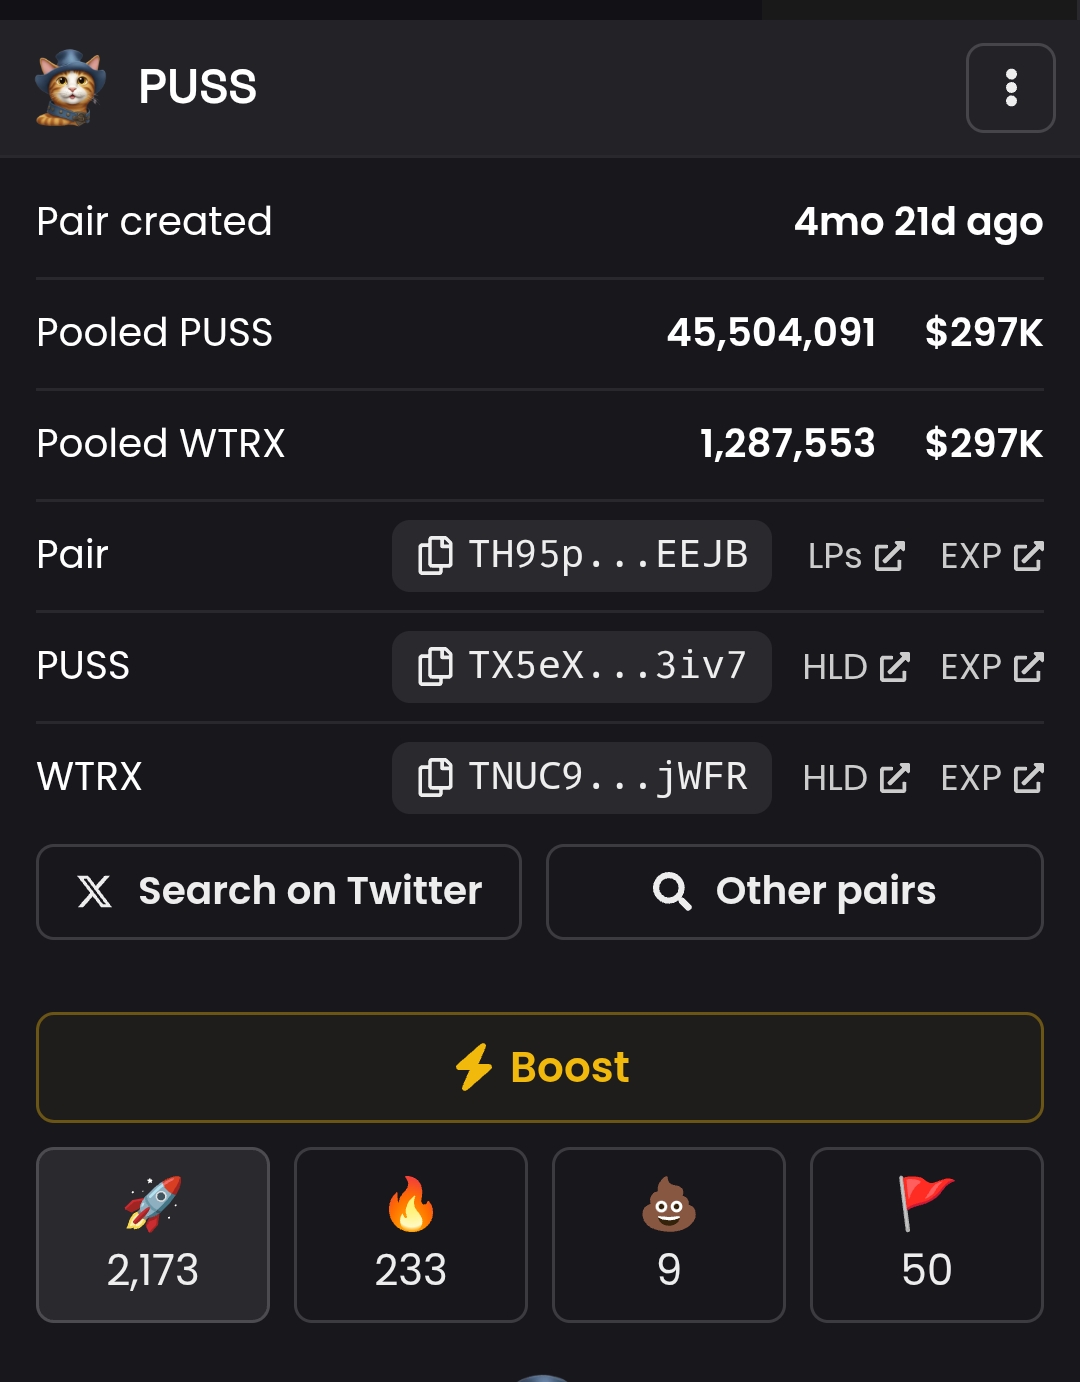
Task: Toggle the rocket reaction with 2,173 votes
Action: tap(153, 1234)
